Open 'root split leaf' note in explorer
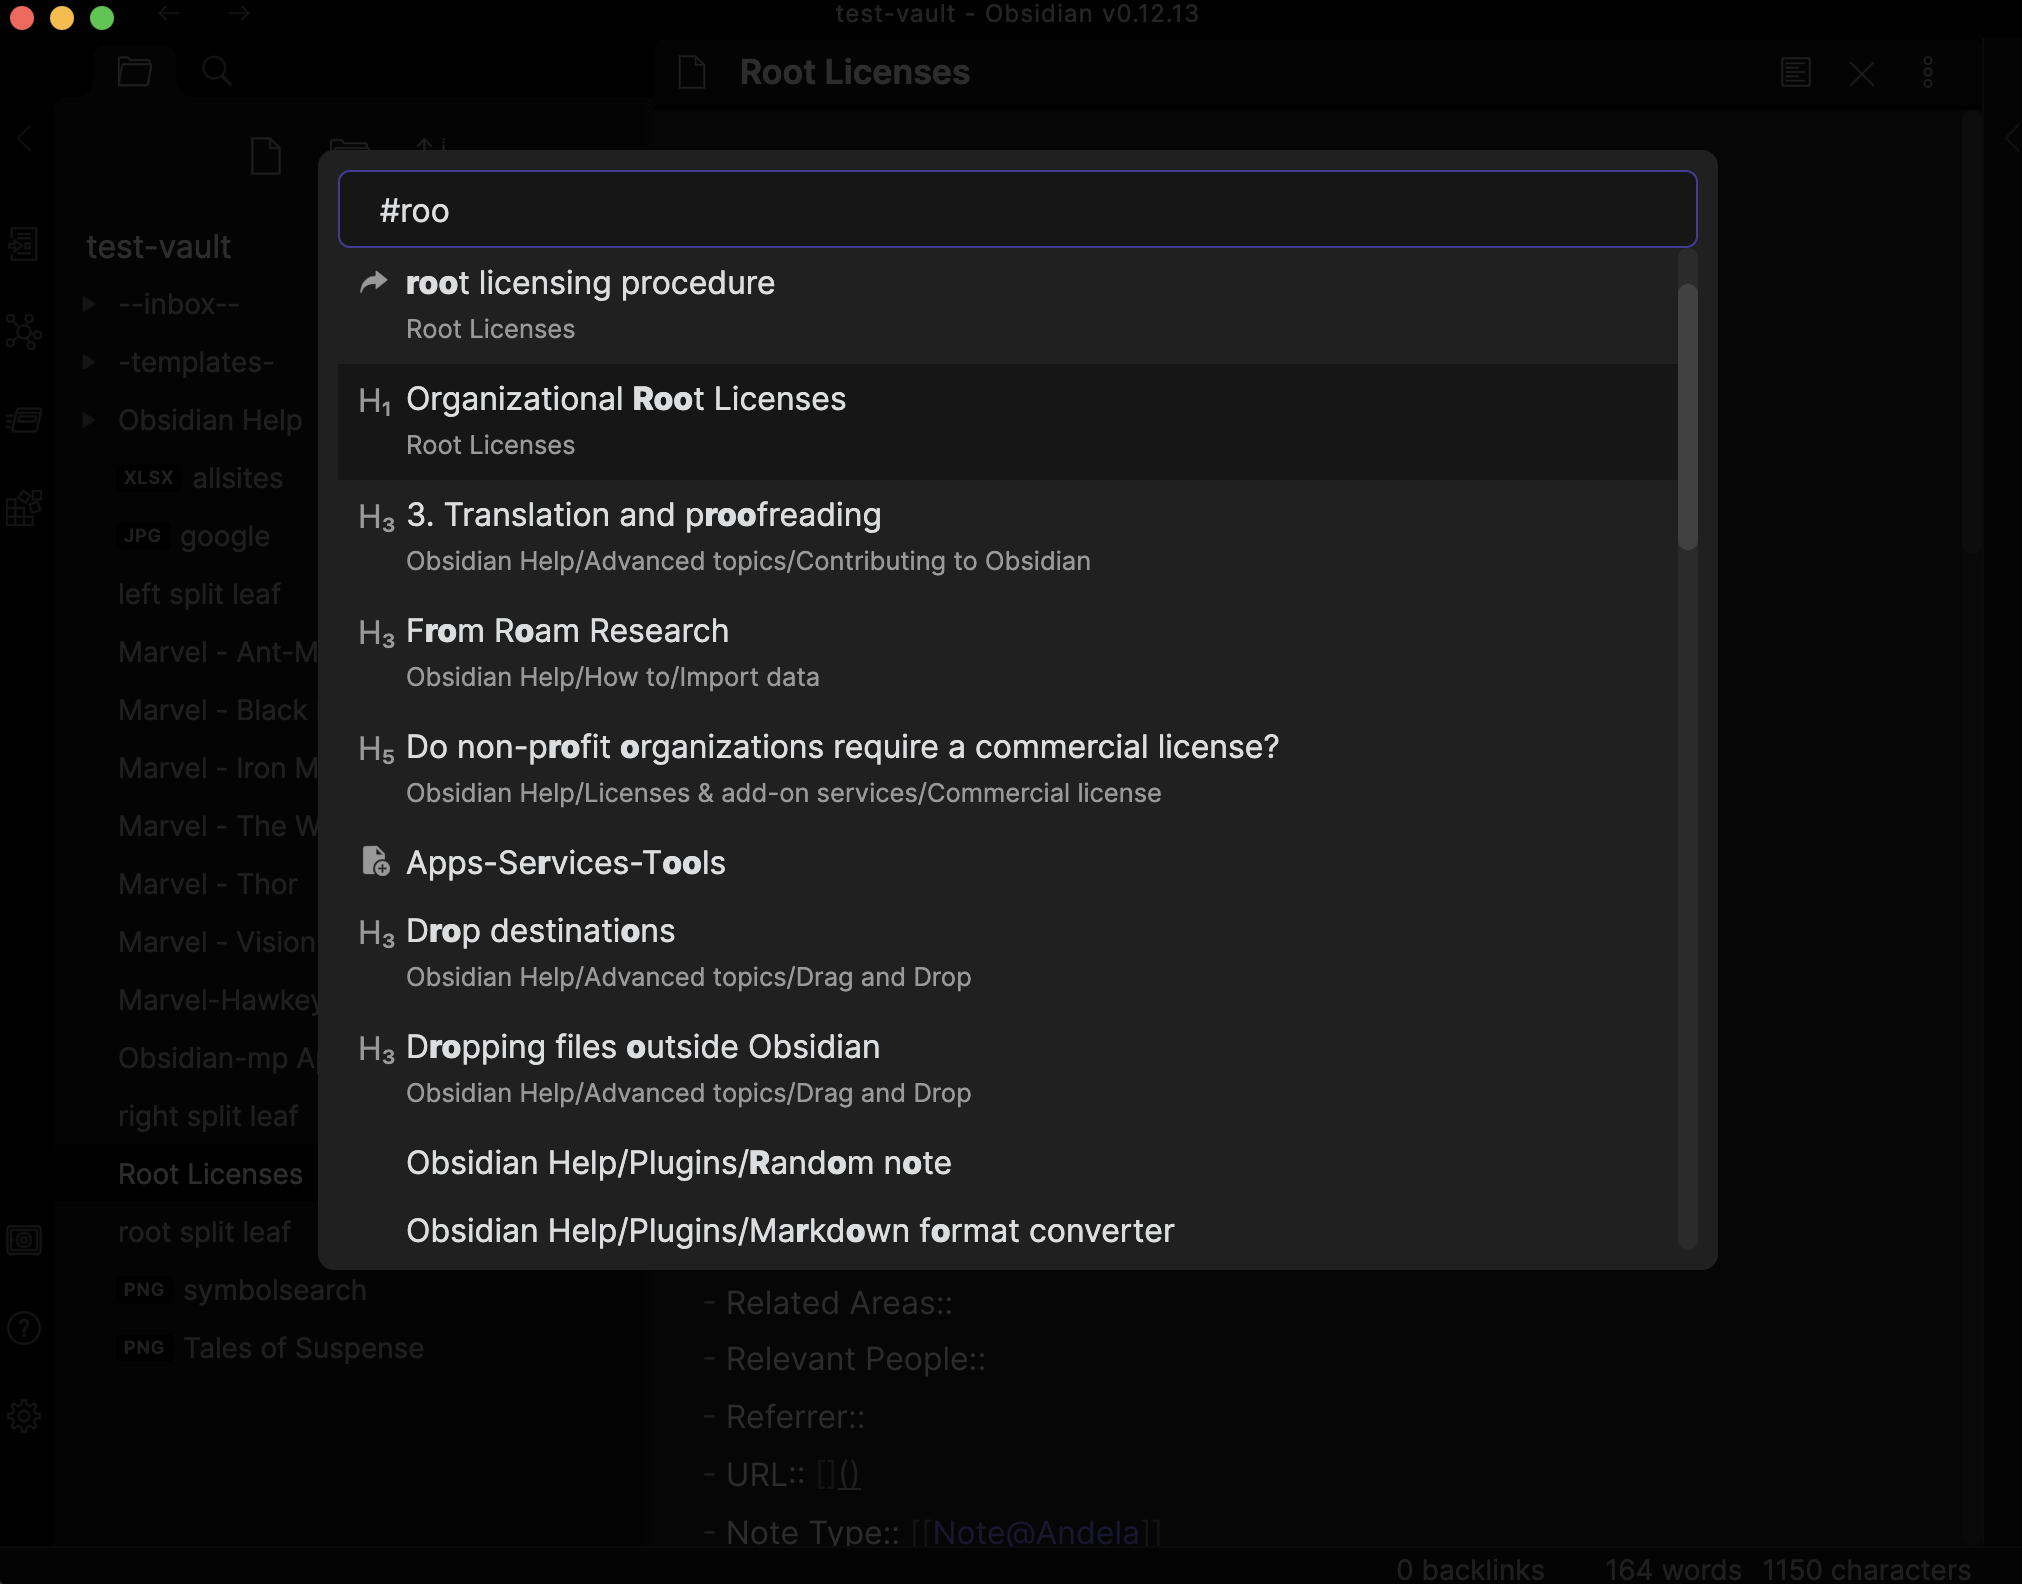The width and height of the screenshot is (2022, 1584). point(204,1232)
